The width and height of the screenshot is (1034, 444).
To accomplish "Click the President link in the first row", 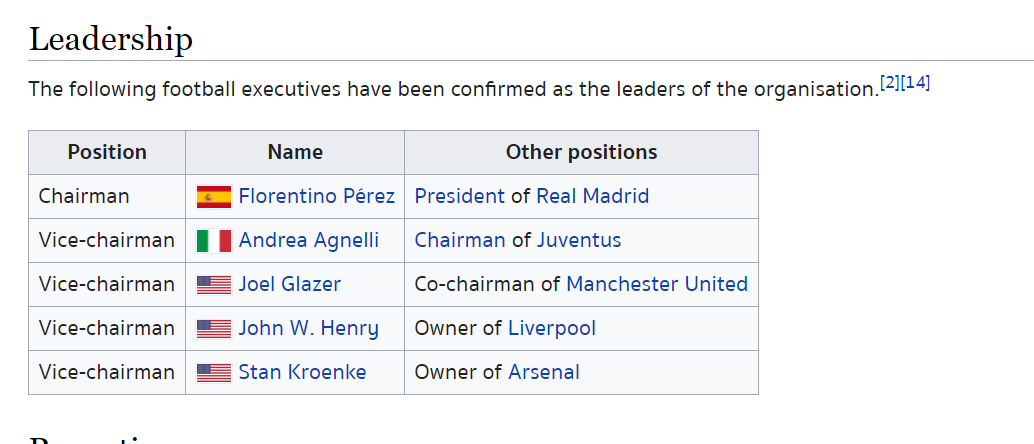I will 459,196.
